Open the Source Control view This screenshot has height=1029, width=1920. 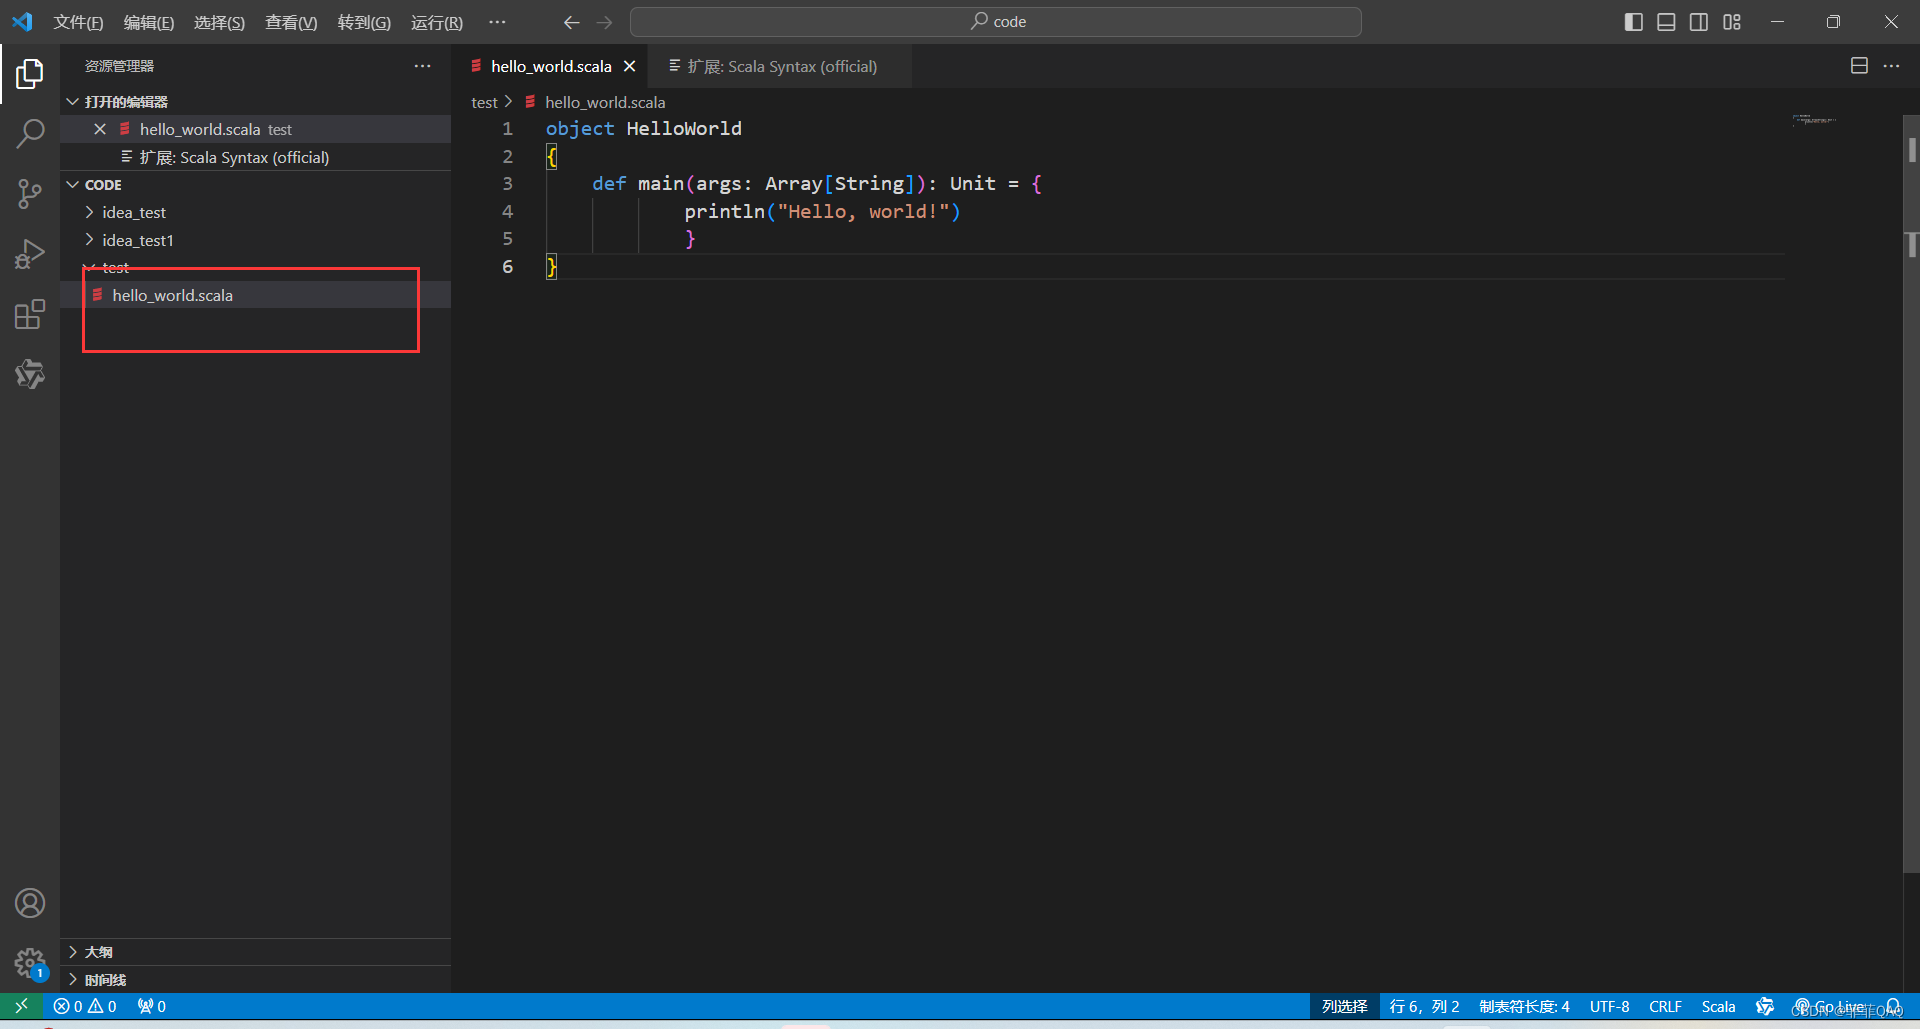point(30,194)
